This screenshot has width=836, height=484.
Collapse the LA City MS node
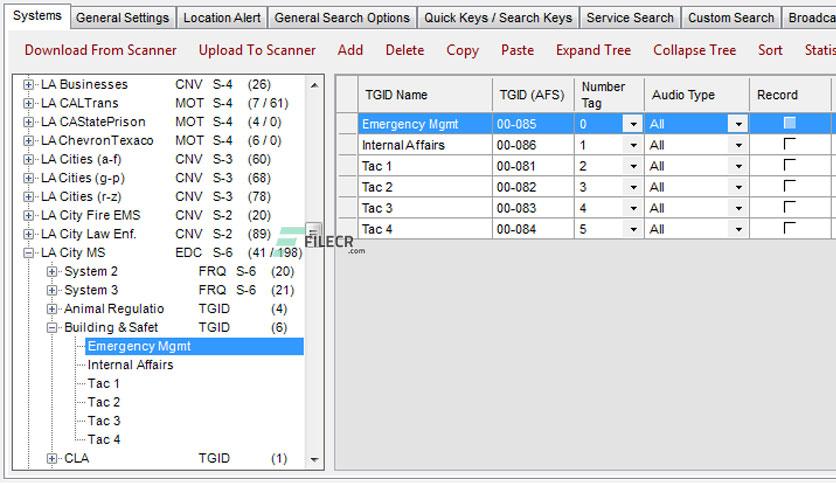pos(29,253)
